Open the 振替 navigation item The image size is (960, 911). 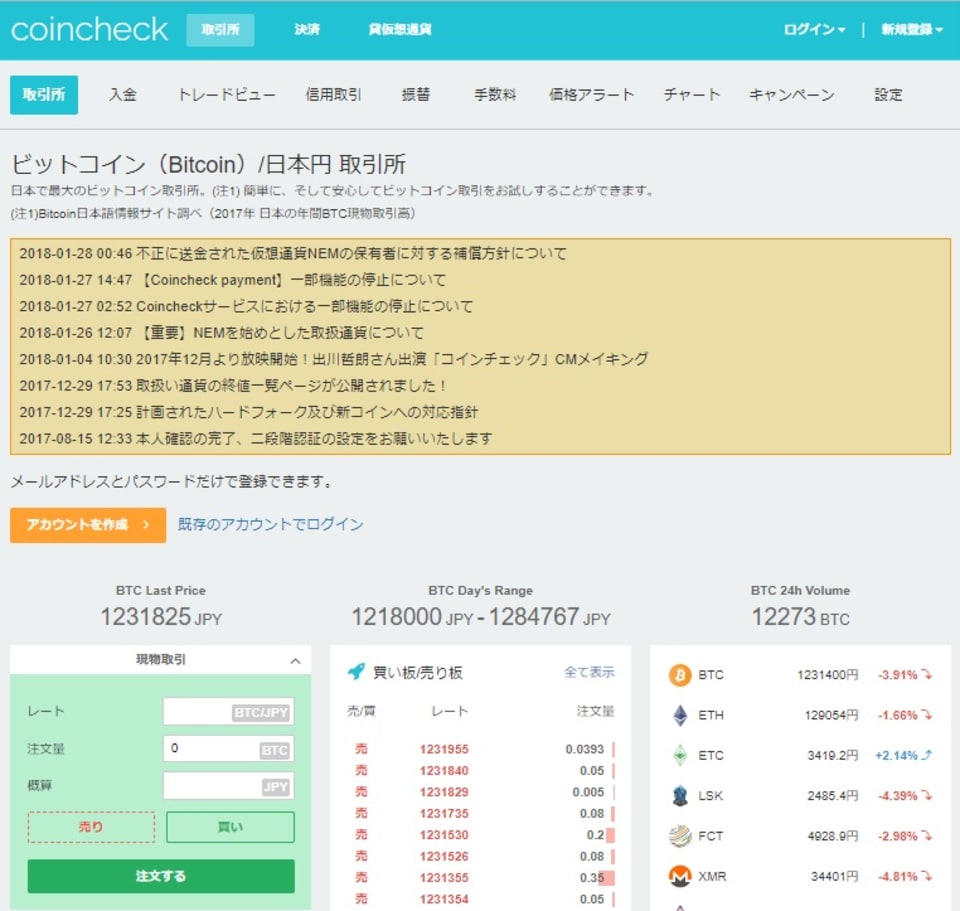coord(416,95)
